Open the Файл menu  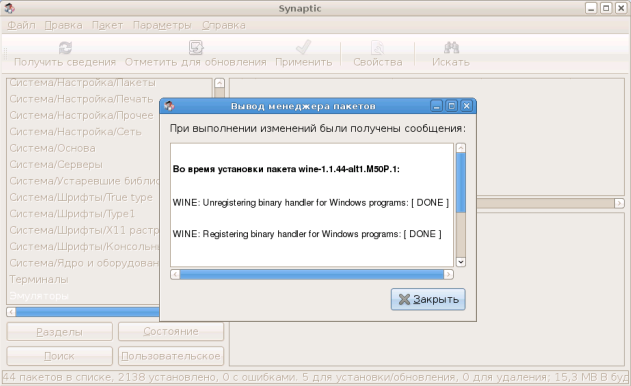click(x=21, y=25)
